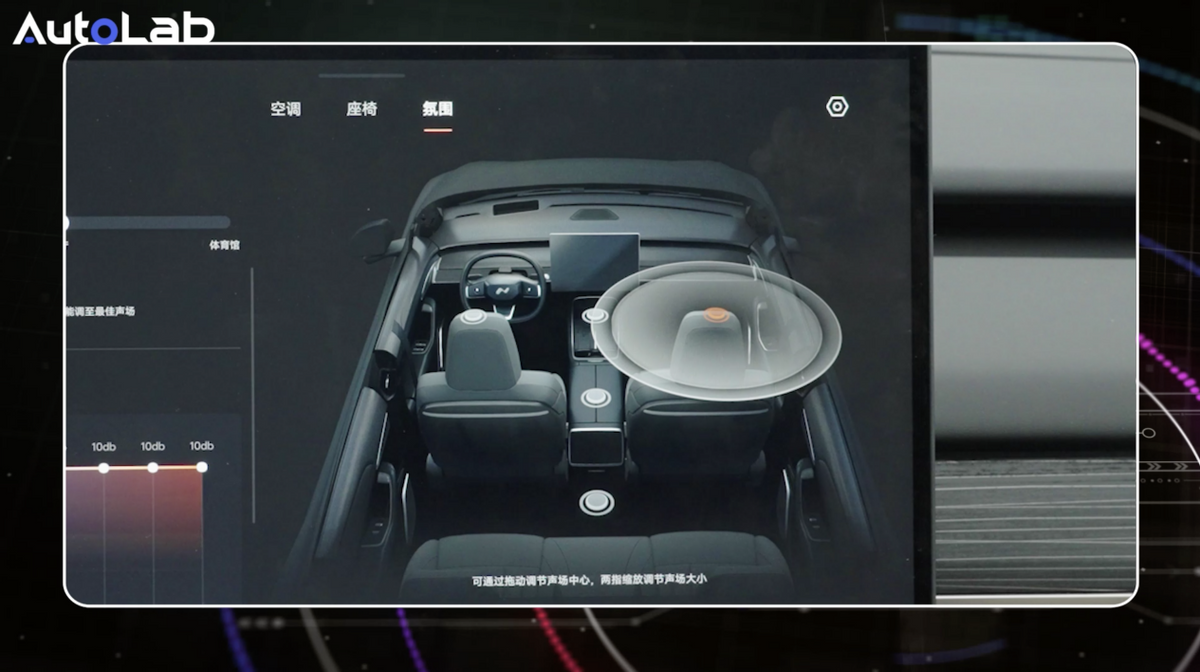1200x672 pixels.
Task: Select the rear center floor sound point
Action: [x=596, y=502]
